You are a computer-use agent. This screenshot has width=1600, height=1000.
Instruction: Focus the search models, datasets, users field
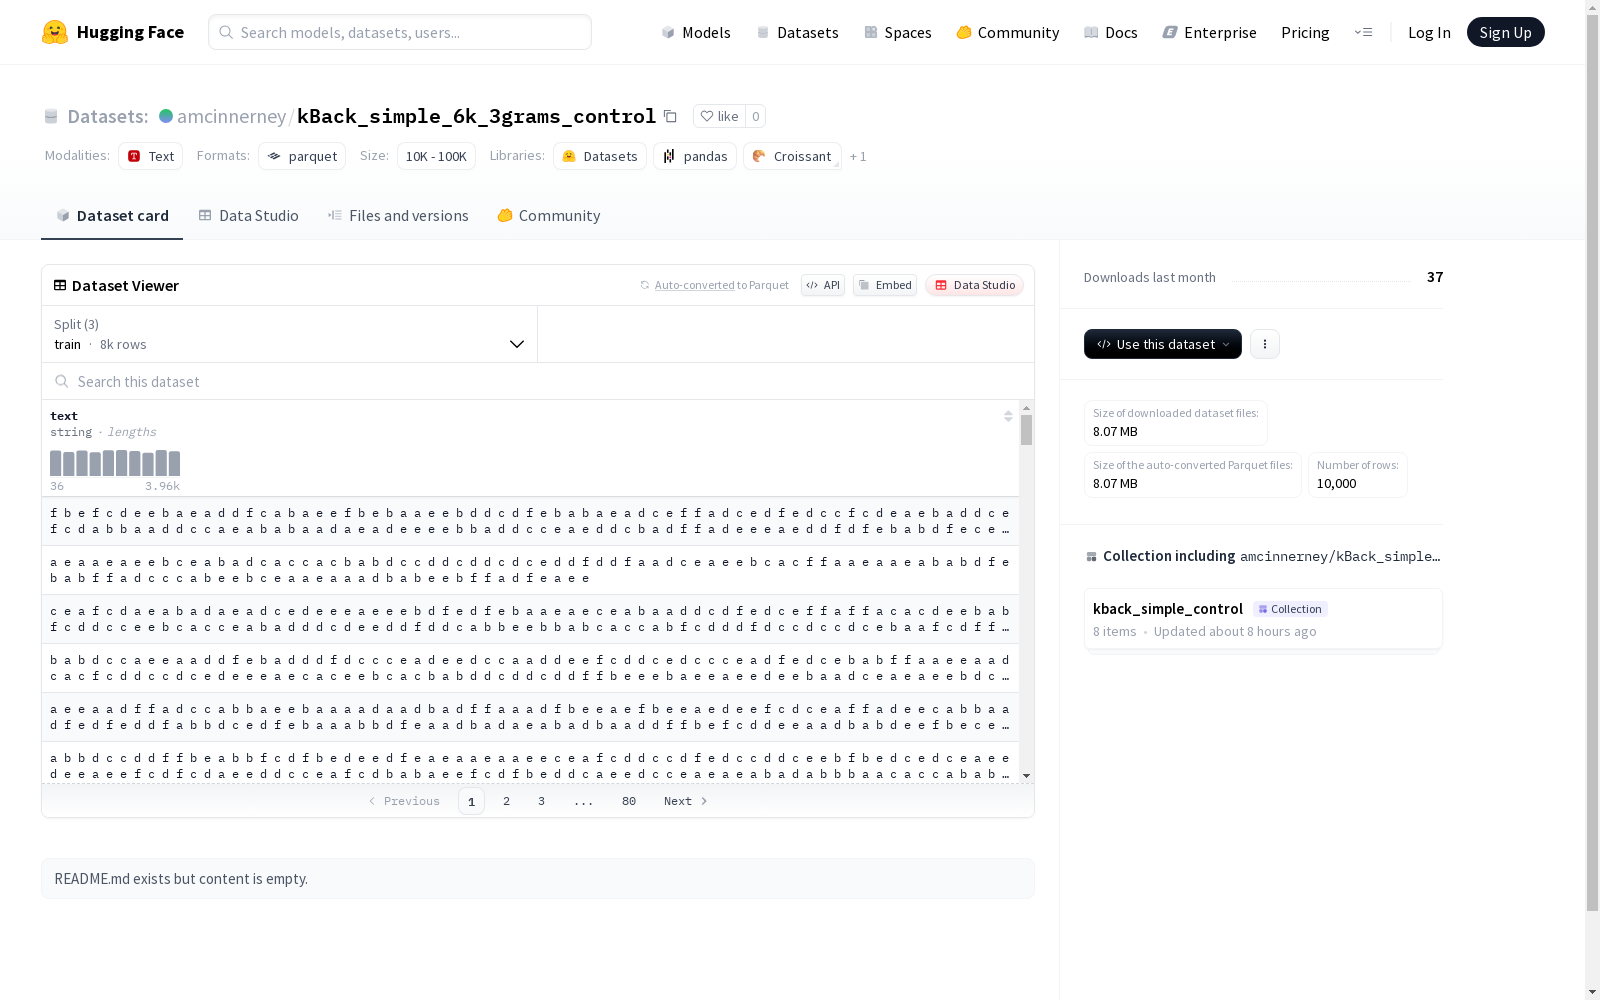tap(400, 32)
